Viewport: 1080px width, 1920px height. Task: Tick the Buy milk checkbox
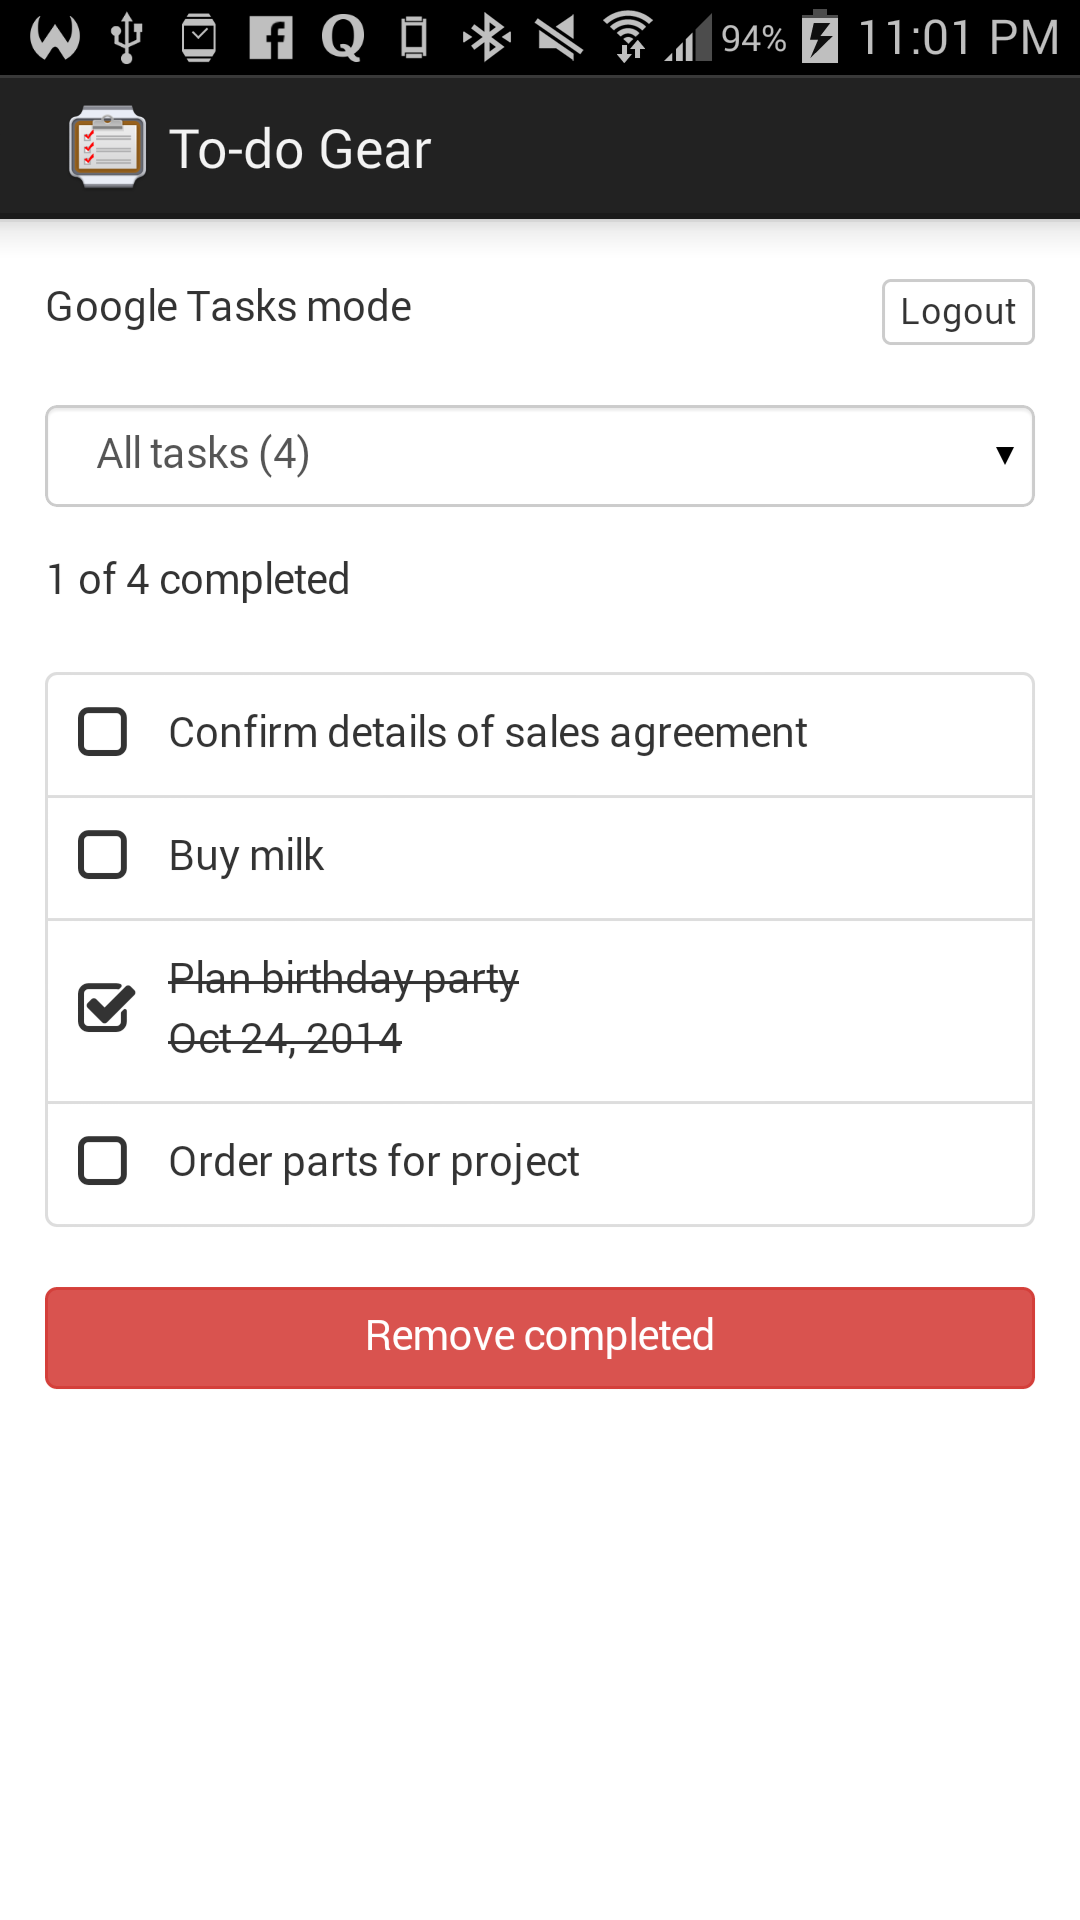(x=103, y=855)
